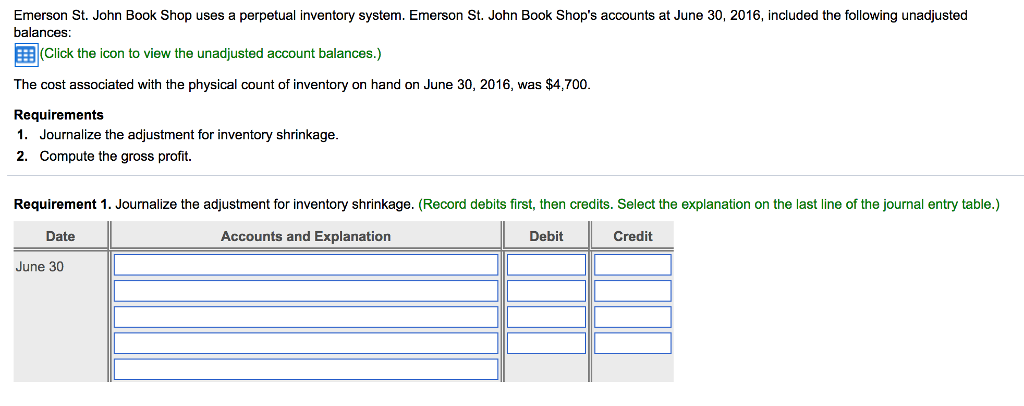The image size is (1024, 406).
Task: Click the Date column header
Action: pos(60,237)
